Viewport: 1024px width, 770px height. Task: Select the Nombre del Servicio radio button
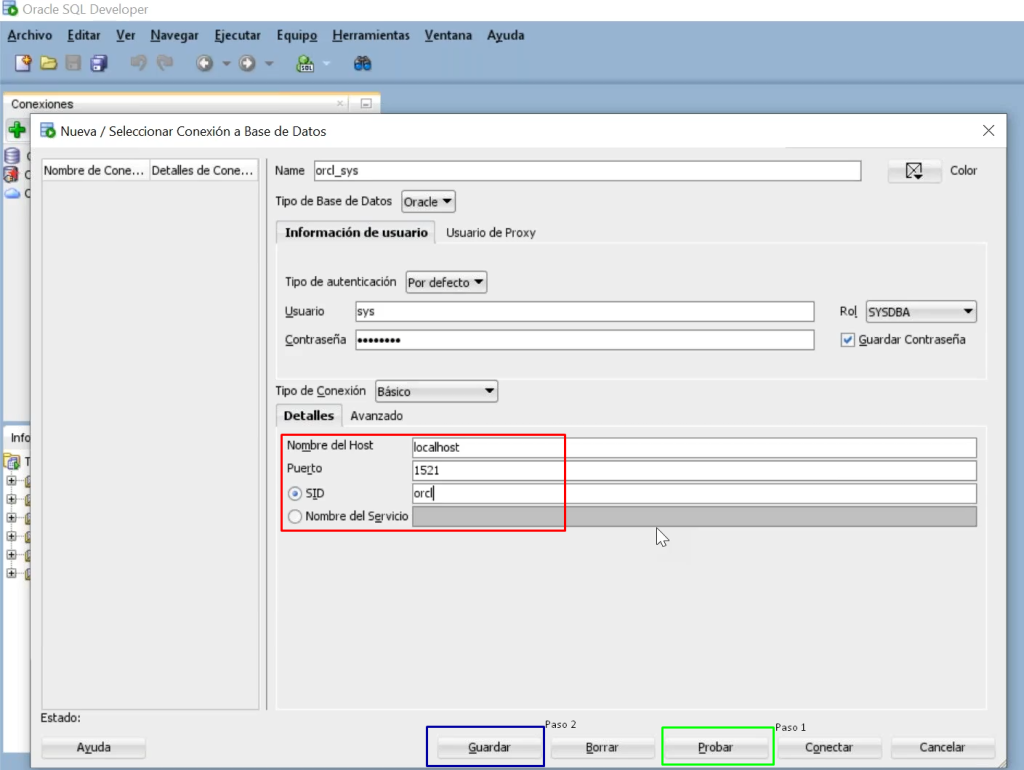click(x=295, y=517)
